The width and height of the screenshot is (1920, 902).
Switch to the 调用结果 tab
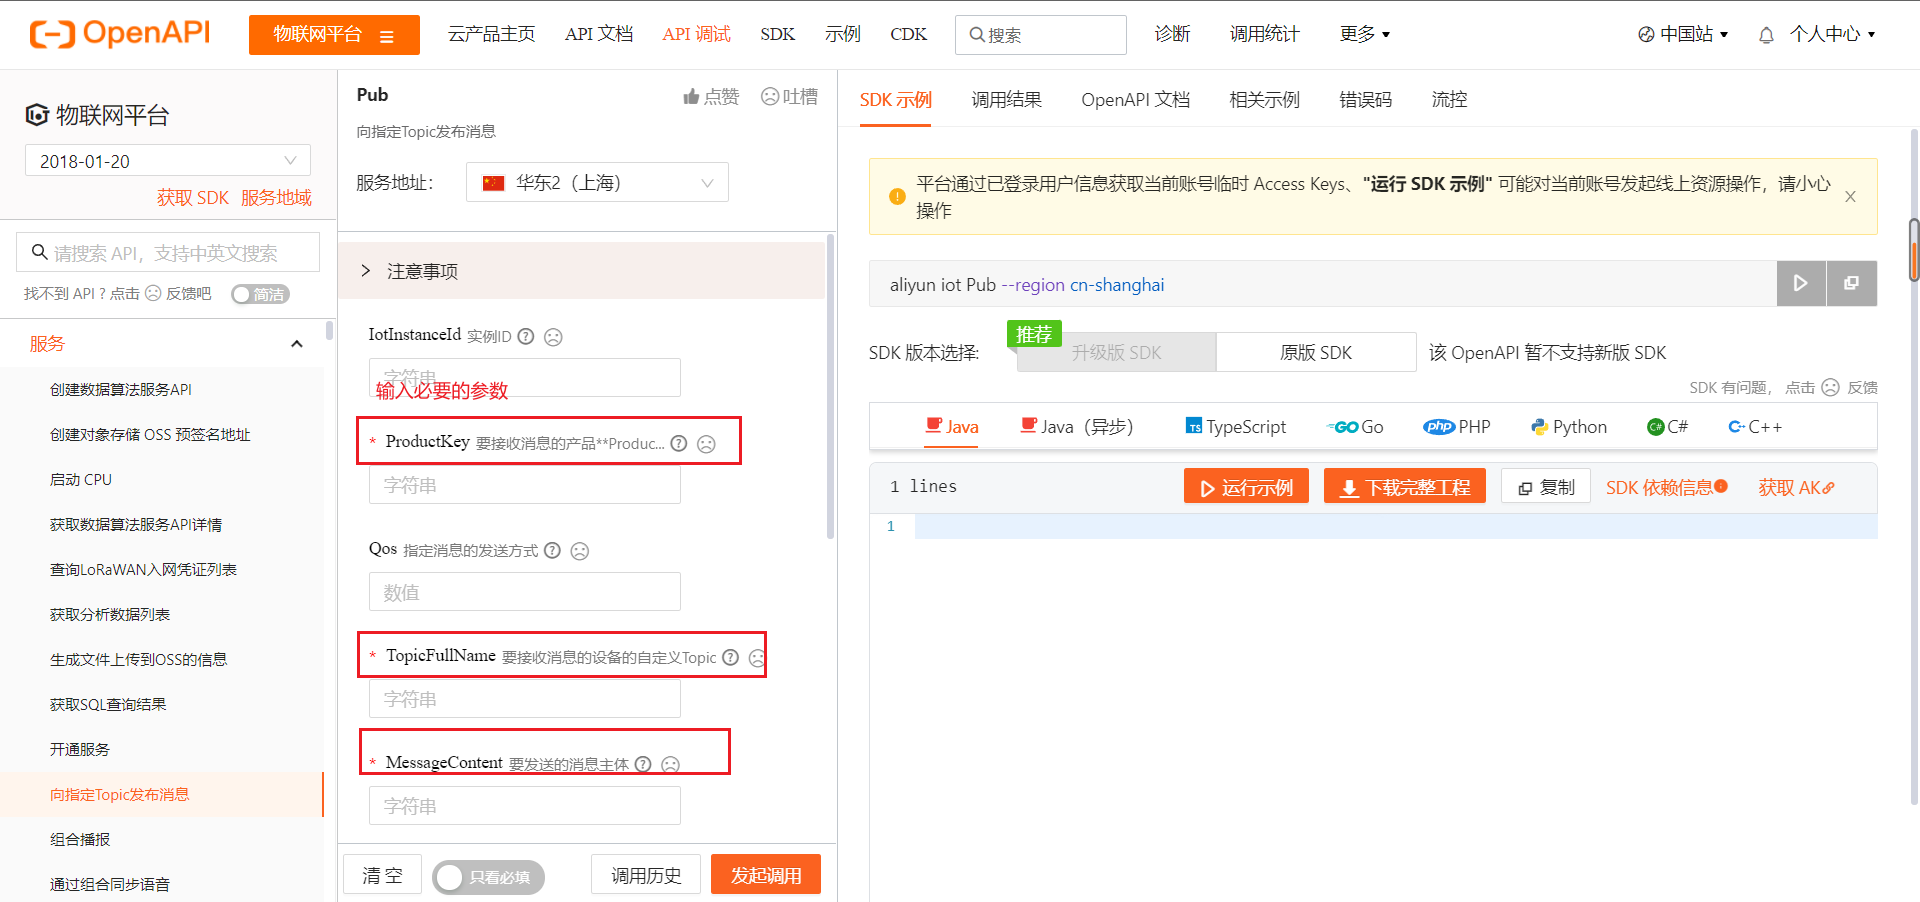(x=1006, y=99)
